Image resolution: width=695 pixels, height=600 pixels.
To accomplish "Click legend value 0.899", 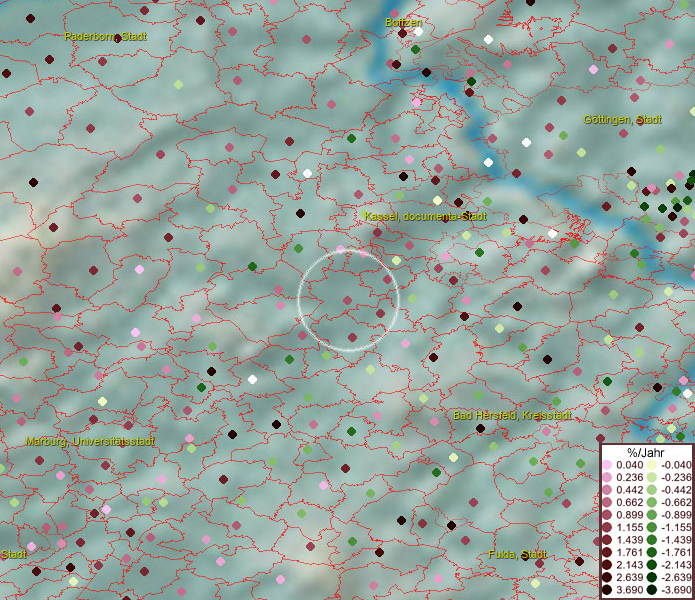I will (x=629, y=515).
